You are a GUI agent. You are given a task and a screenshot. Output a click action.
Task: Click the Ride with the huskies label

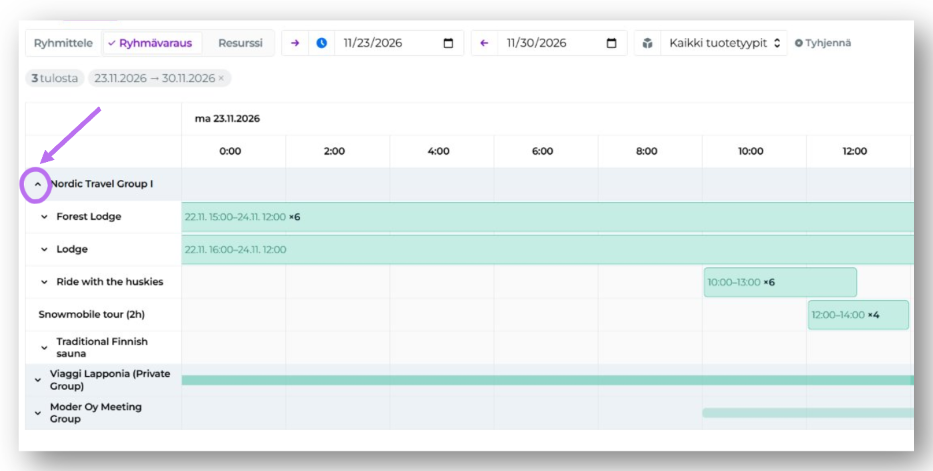(109, 282)
